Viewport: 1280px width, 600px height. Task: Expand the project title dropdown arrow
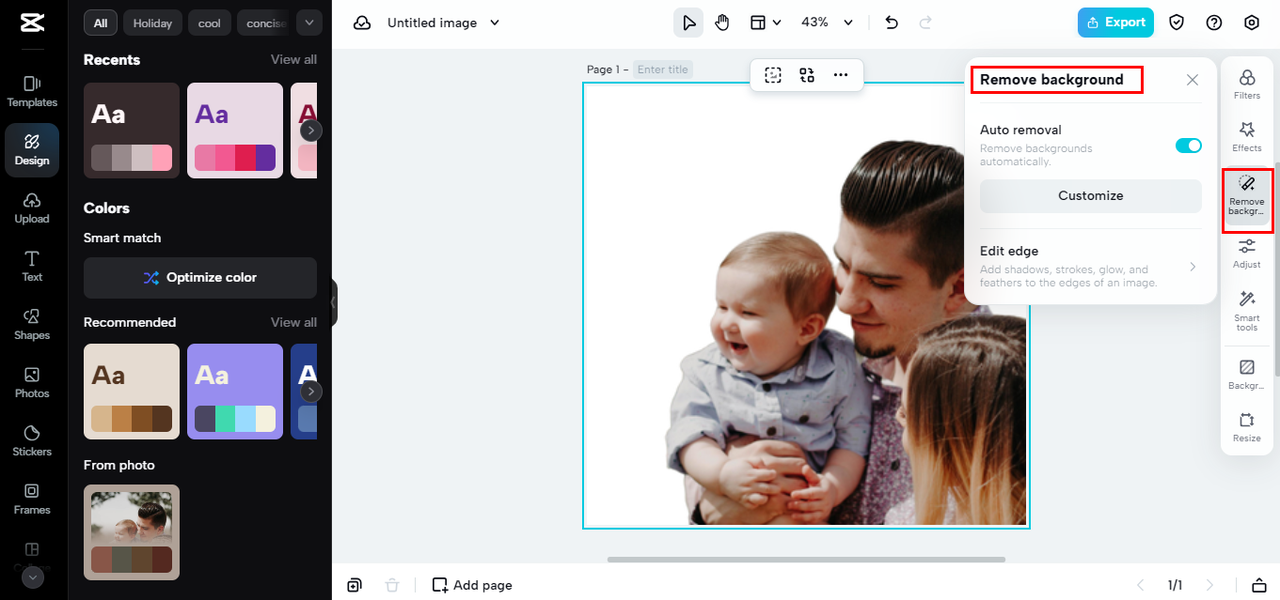point(494,23)
